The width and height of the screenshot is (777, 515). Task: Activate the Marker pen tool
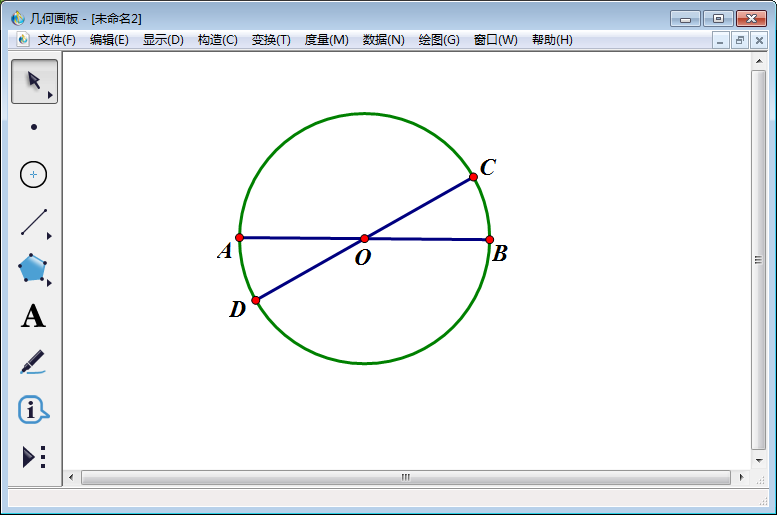point(33,362)
